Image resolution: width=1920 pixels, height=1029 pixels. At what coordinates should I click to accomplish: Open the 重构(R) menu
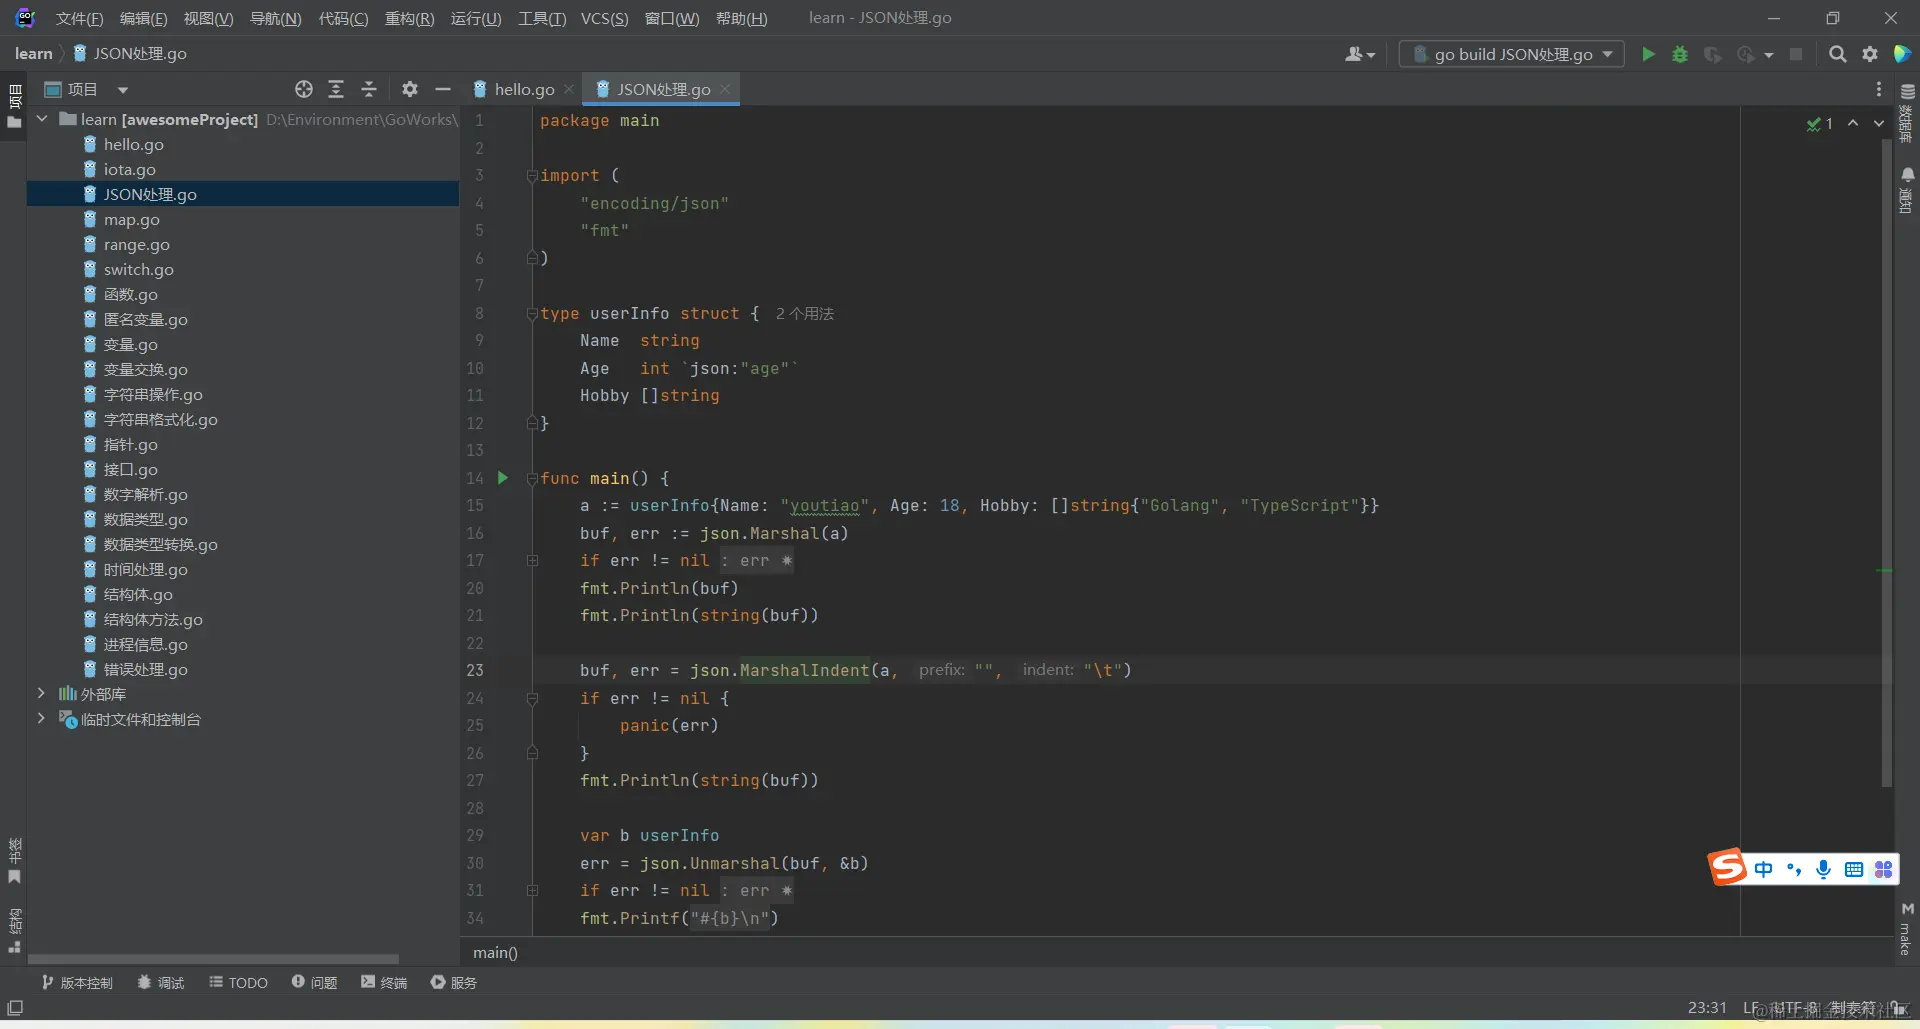tap(409, 18)
